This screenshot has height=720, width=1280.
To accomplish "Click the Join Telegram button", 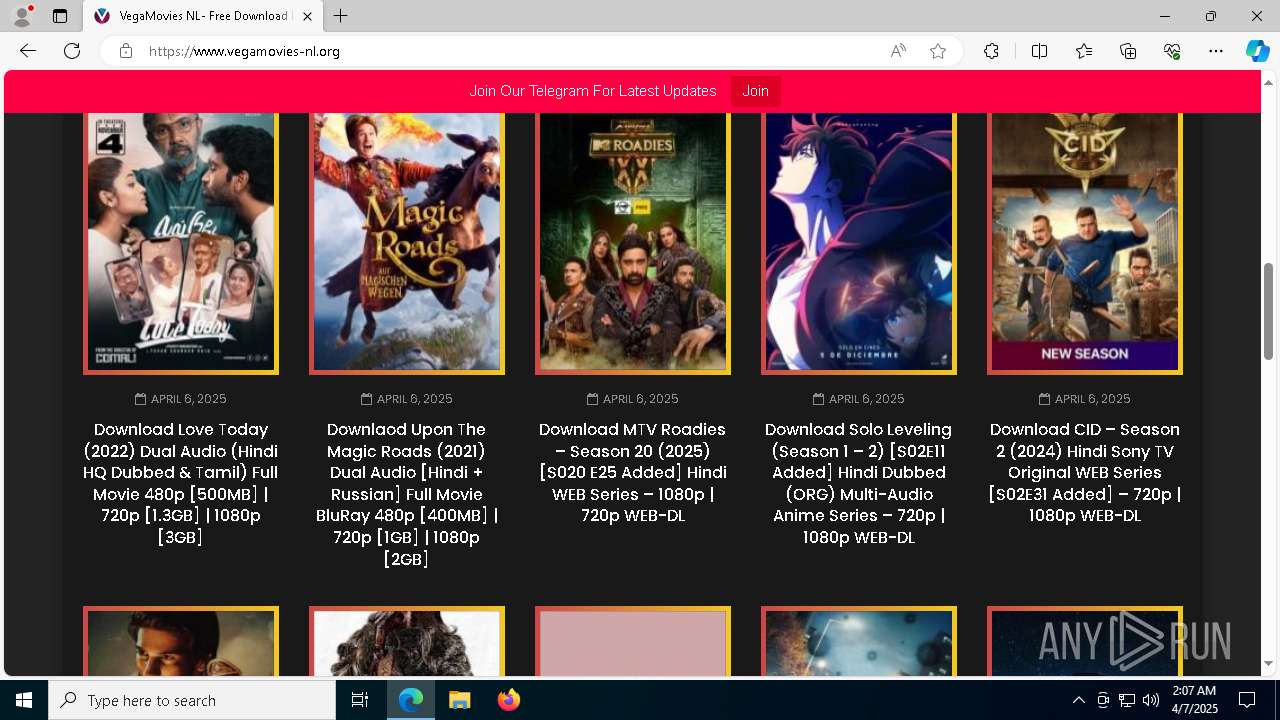I will [x=755, y=91].
